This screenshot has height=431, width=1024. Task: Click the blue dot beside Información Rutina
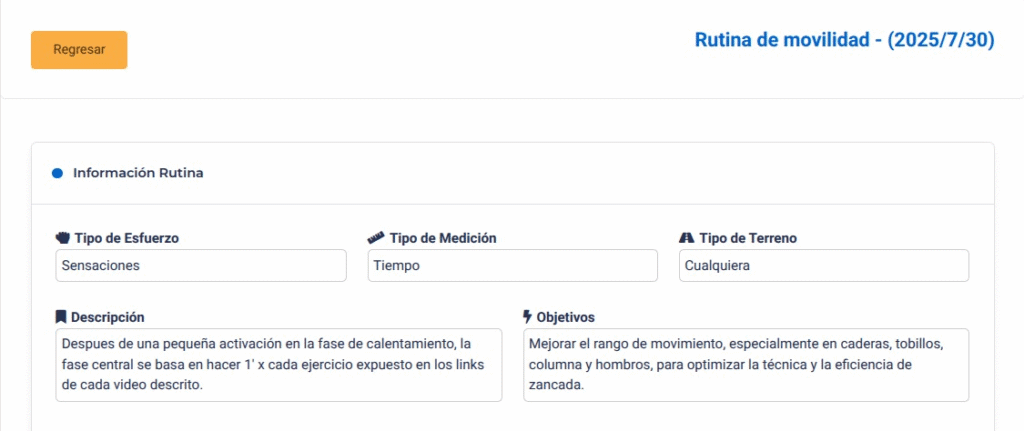[57, 173]
